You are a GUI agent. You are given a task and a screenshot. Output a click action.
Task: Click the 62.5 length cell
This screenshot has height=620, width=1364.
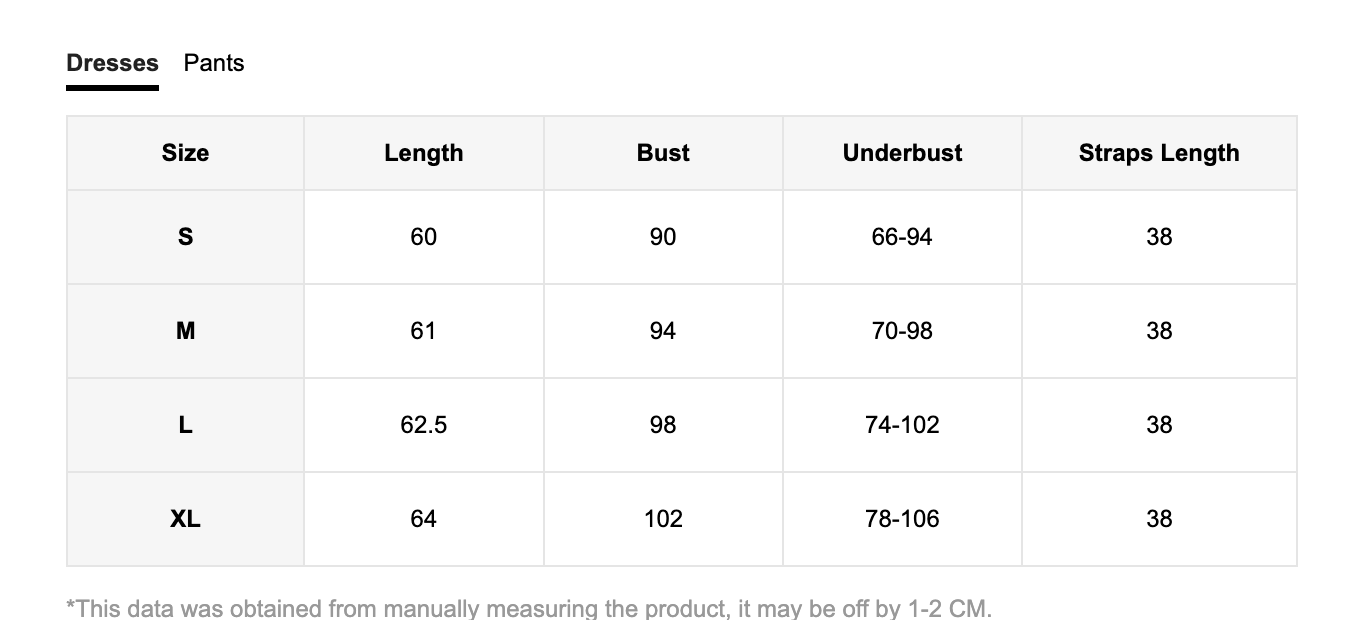pyautogui.click(x=424, y=425)
